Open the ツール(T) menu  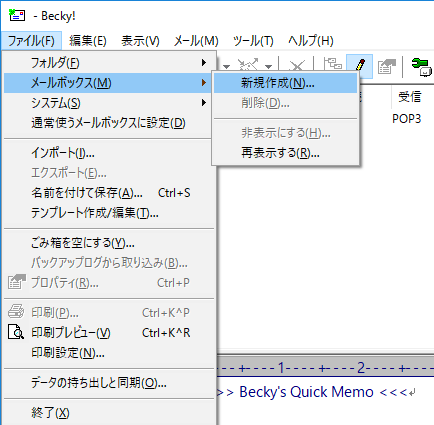click(253, 41)
